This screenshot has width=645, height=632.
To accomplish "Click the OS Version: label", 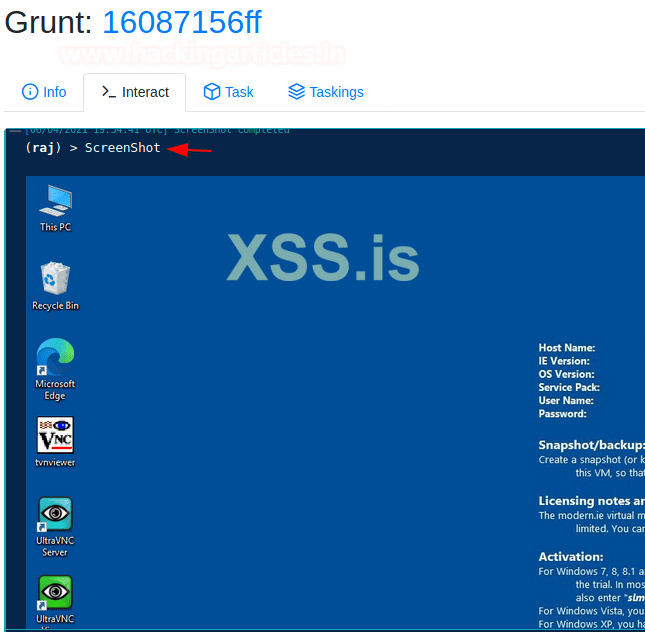I will click(x=566, y=374).
